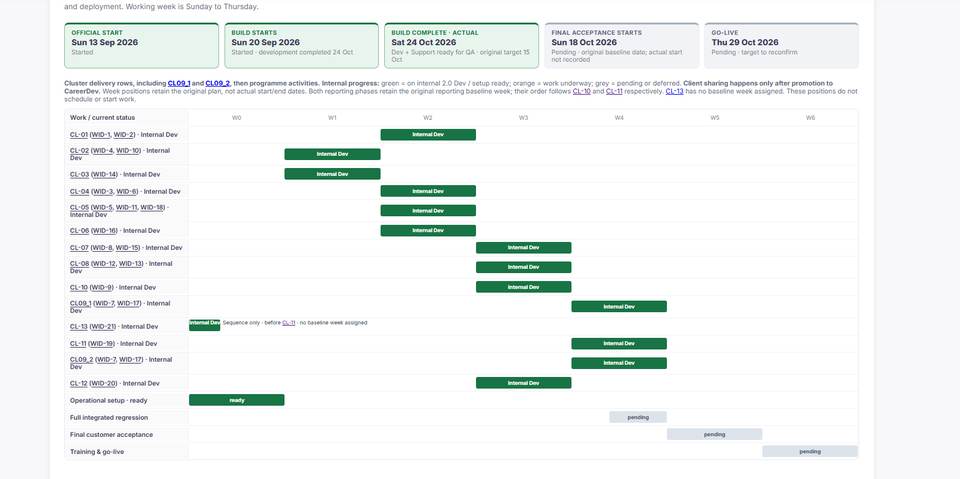Select the Go-Live milestone card

[x=781, y=46]
